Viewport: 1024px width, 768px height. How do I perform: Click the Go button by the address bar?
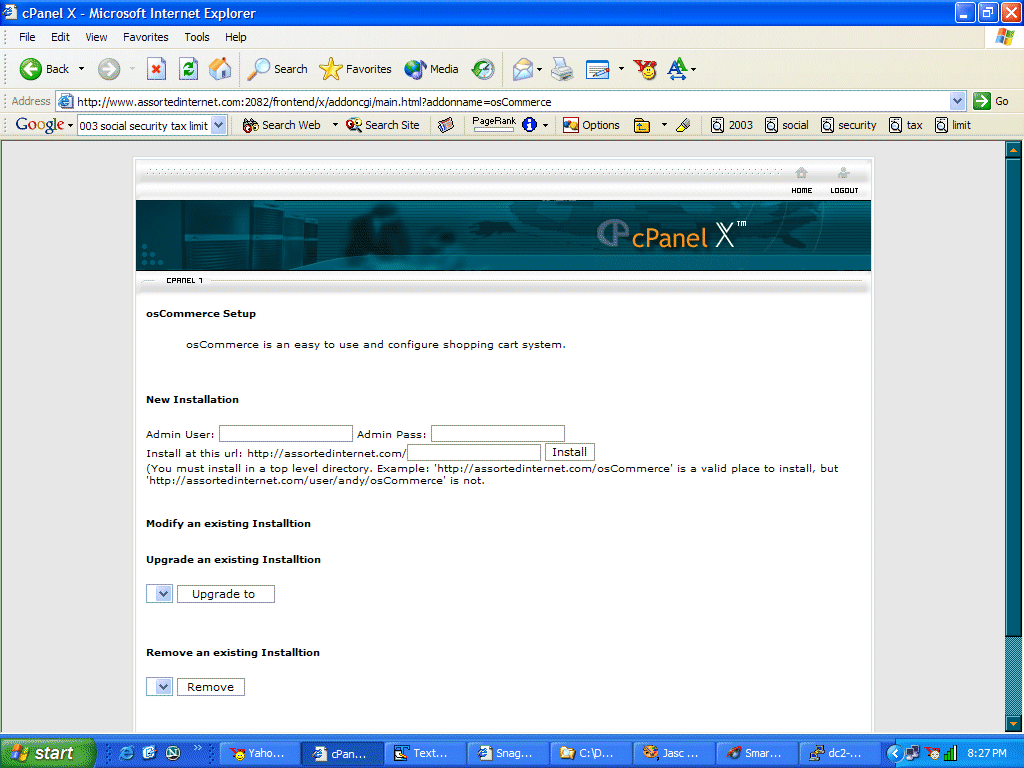[x=991, y=101]
